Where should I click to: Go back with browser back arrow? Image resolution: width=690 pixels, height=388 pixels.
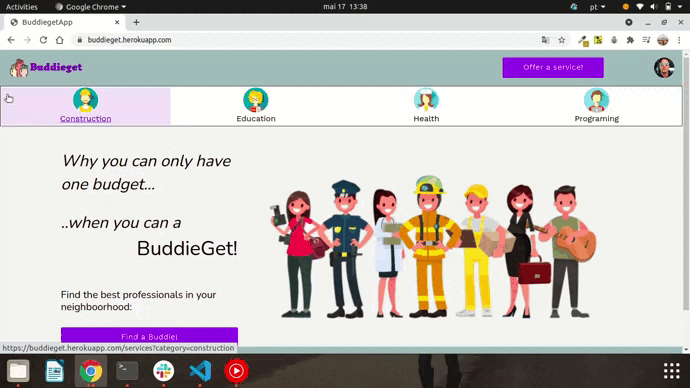click(x=11, y=40)
